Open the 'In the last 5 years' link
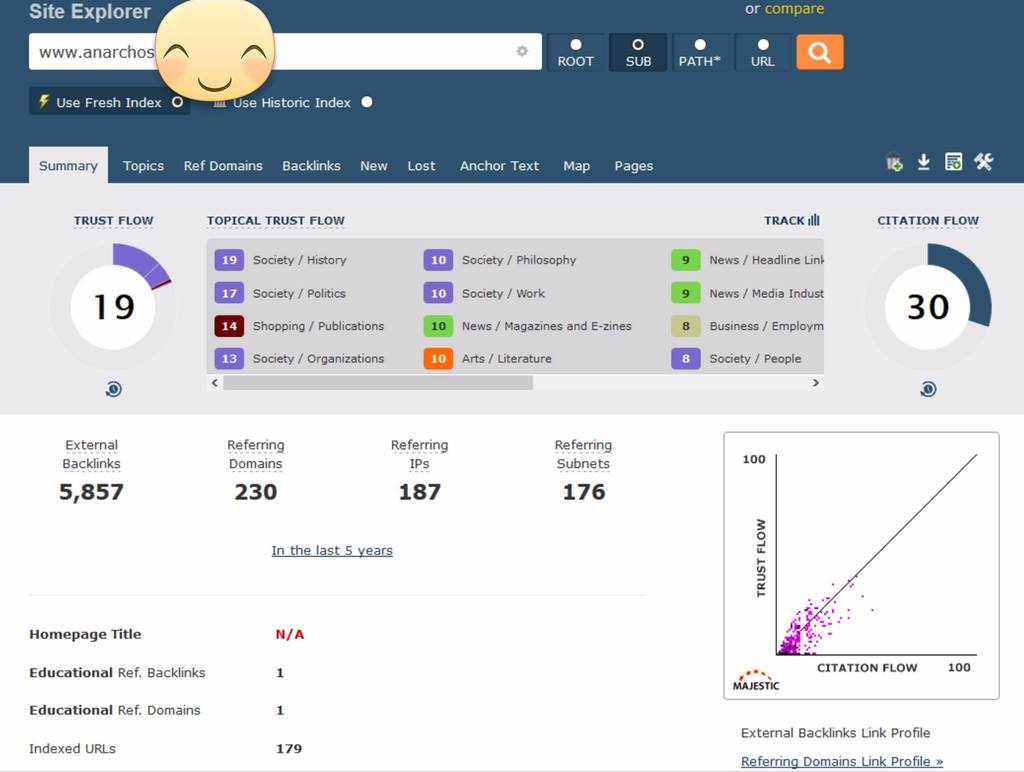The image size is (1024, 772). [x=332, y=550]
